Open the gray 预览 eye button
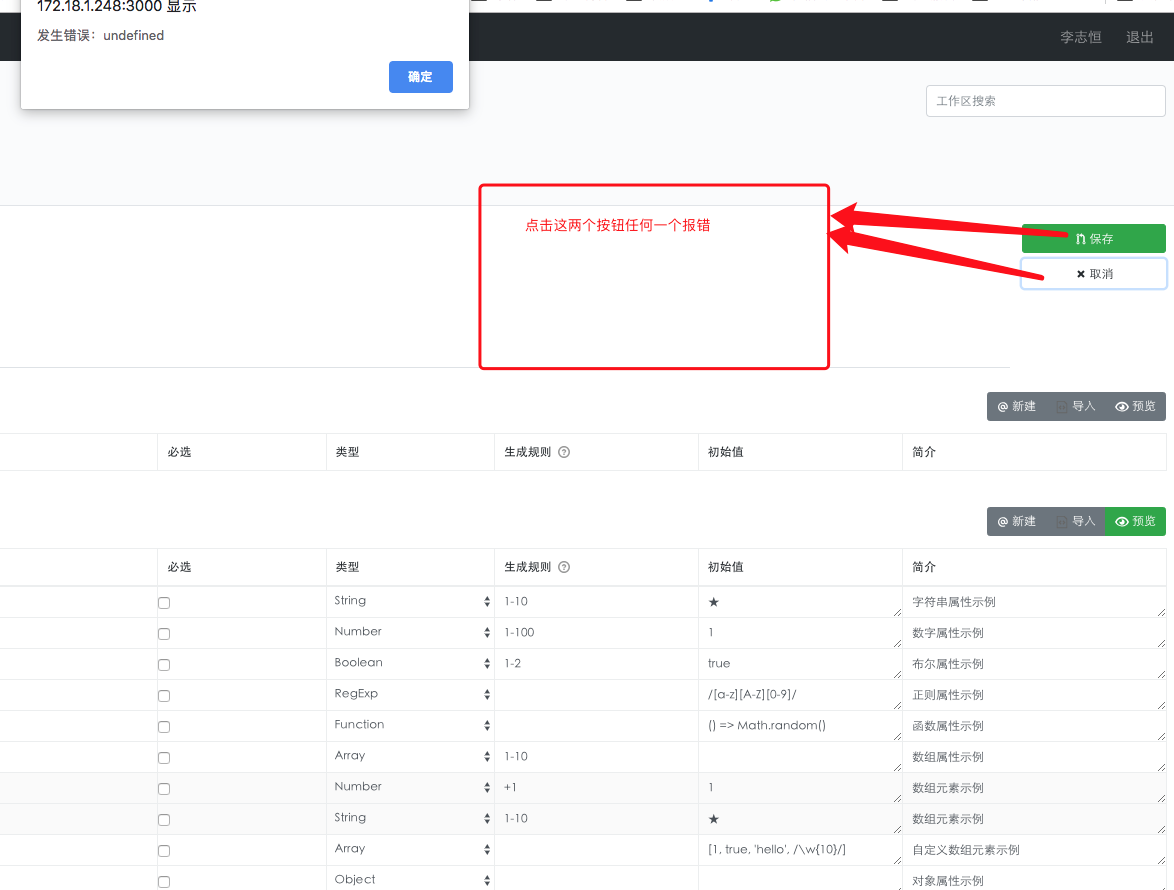The width and height of the screenshot is (1174, 890). pos(1135,406)
